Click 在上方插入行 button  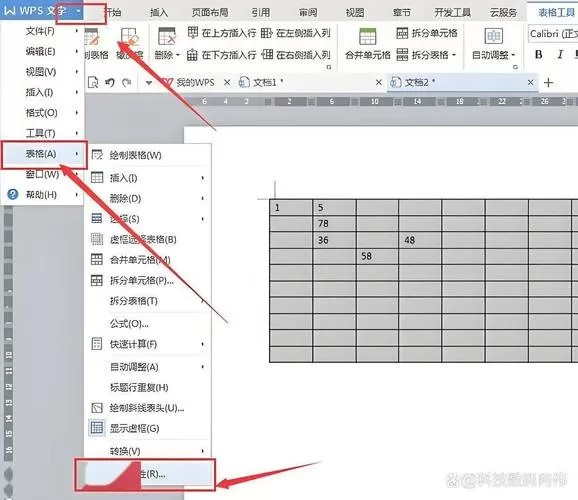(x=222, y=33)
